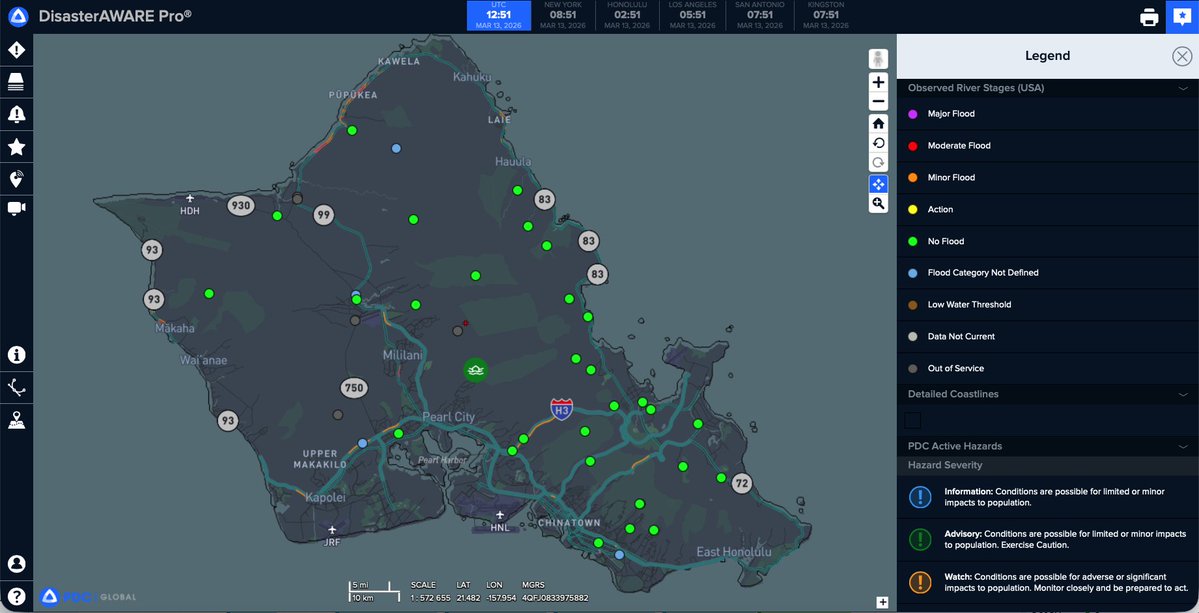Click the Minor Flood orange swatch
Viewport: 1199px width, 613px height.
912,178
